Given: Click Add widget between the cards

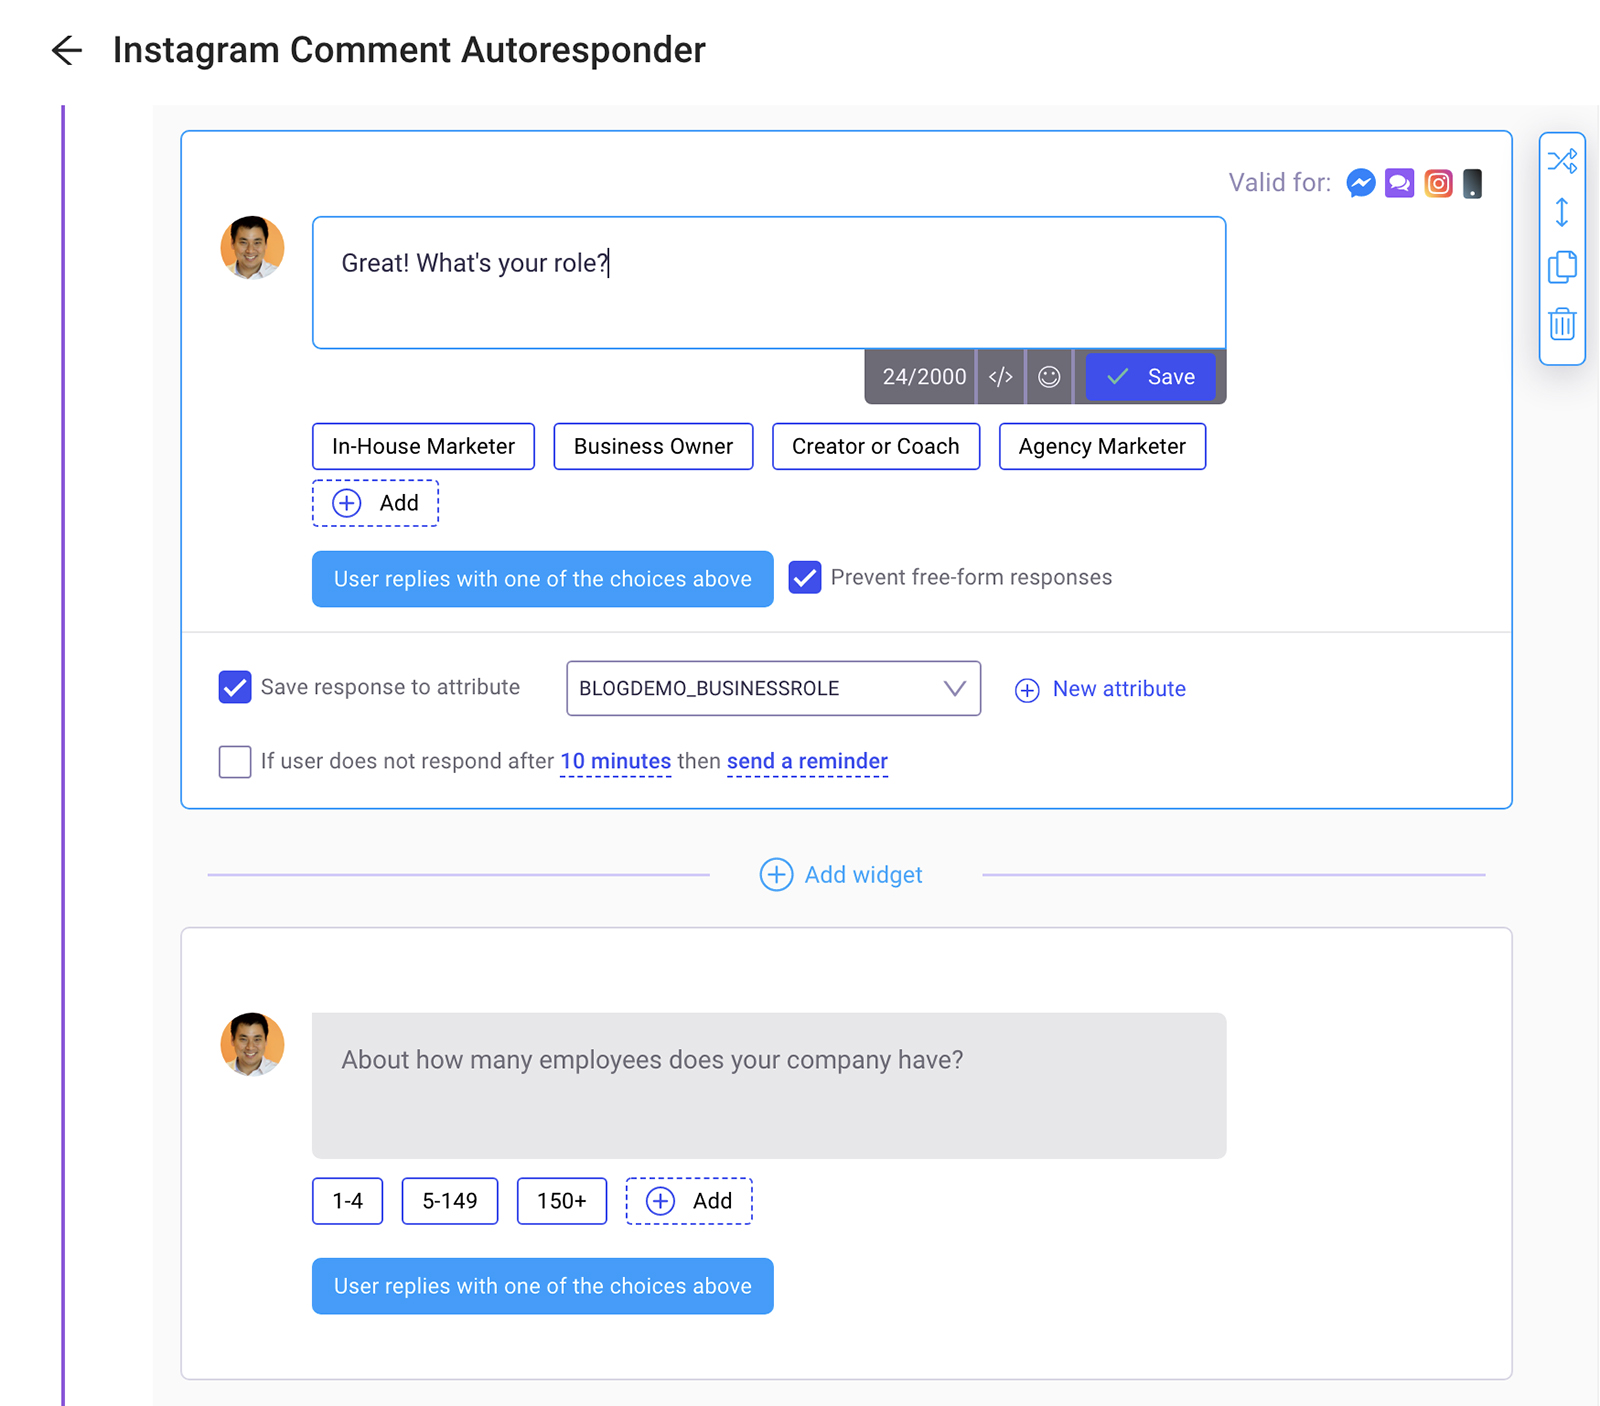Looking at the screenshot, I should pos(841,875).
